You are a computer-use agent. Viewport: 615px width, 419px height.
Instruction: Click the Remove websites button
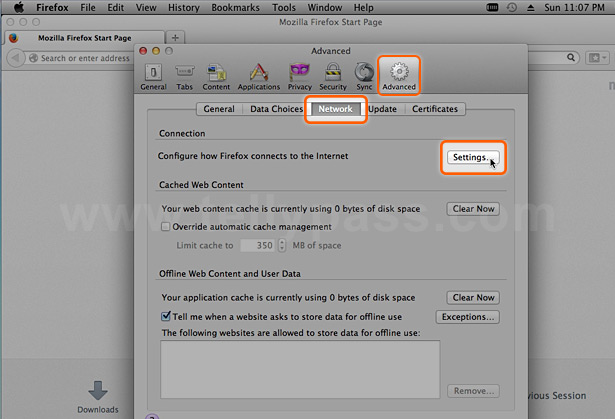473,391
